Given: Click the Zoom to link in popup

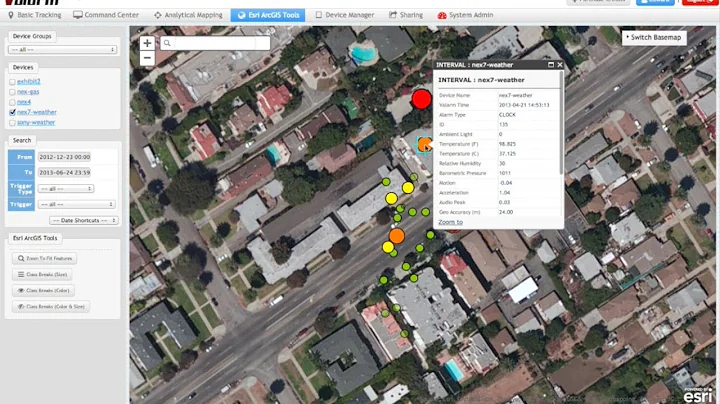Looking at the screenshot, I should (450, 222).
